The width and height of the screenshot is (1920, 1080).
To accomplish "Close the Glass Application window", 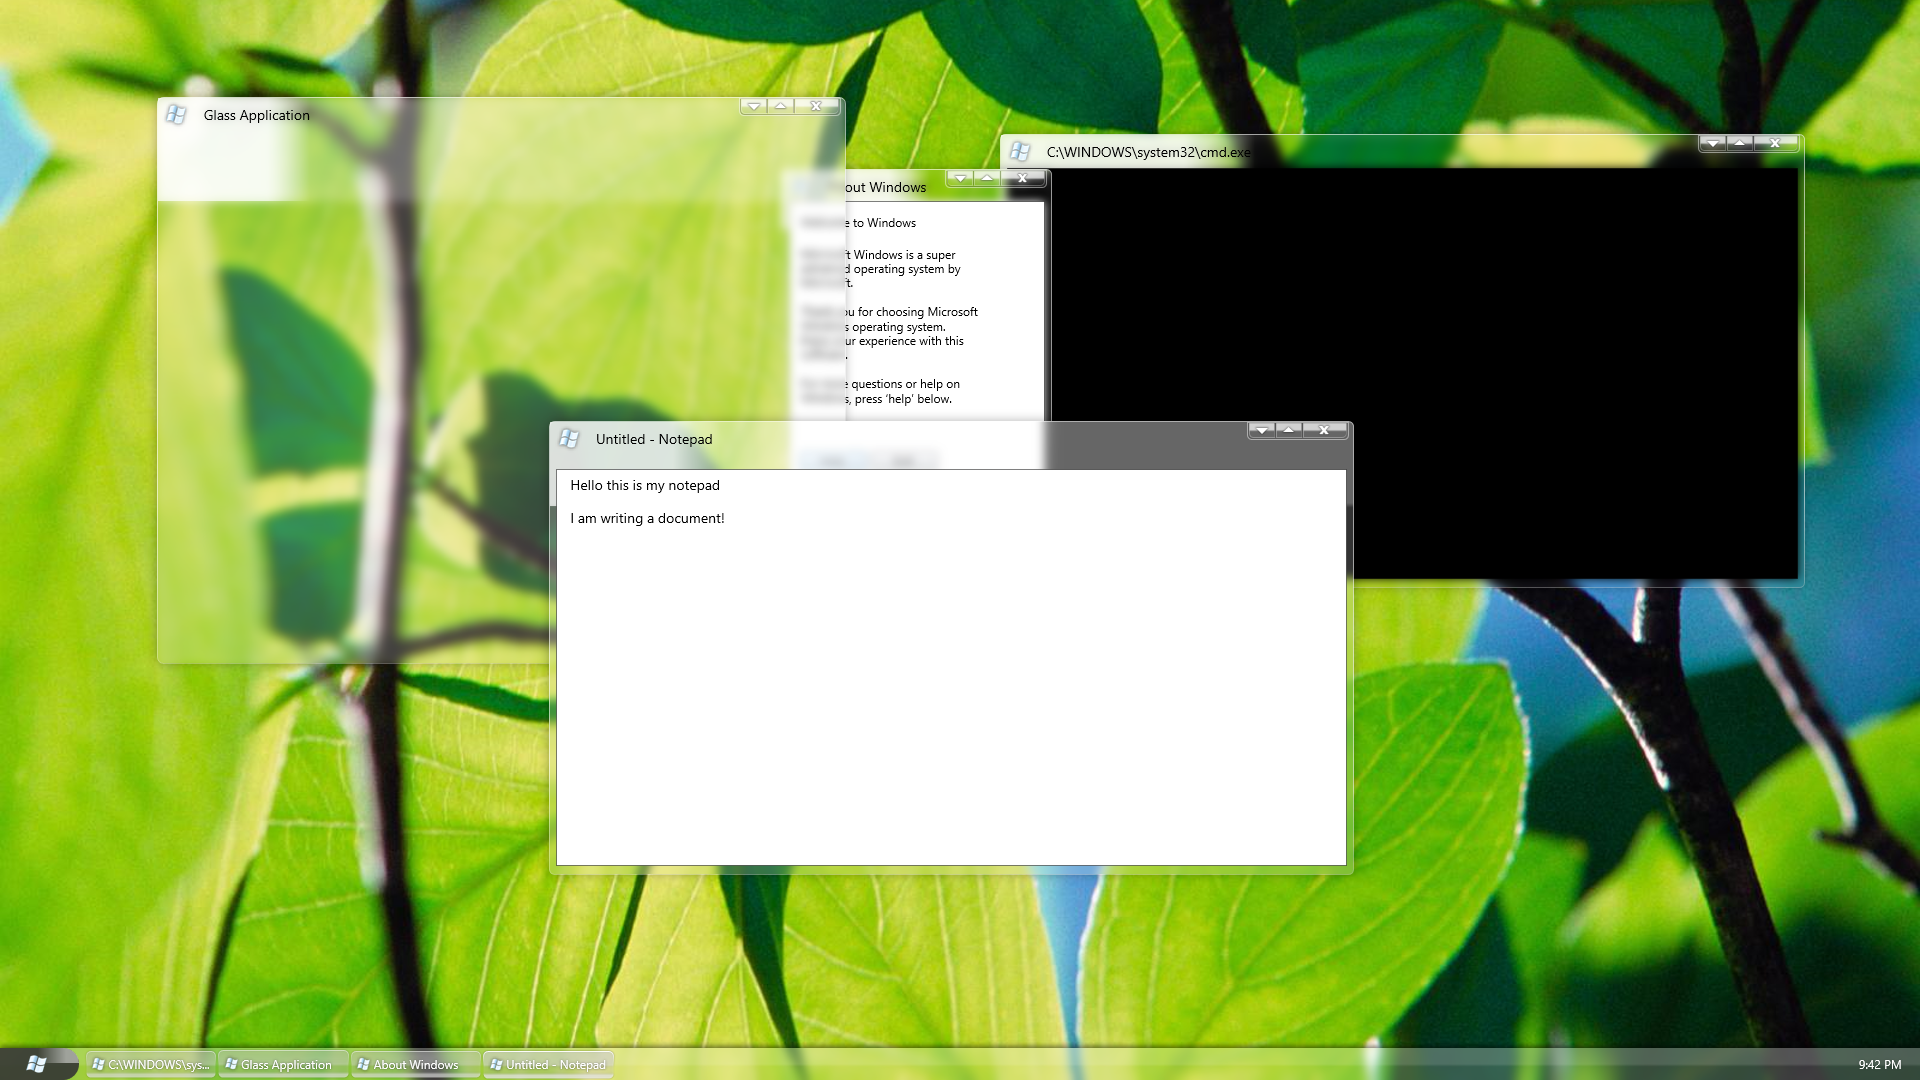I will [x=816, y=106].
